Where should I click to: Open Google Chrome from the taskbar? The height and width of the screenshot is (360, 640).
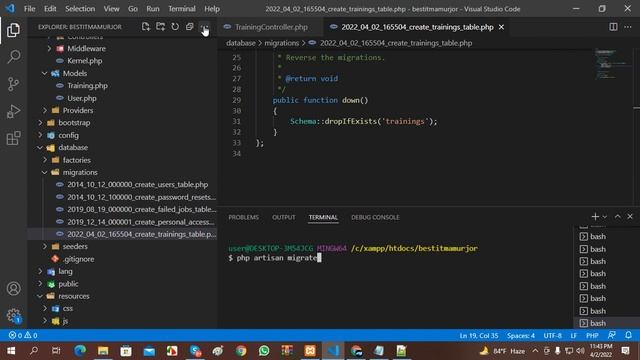point(241,351)
